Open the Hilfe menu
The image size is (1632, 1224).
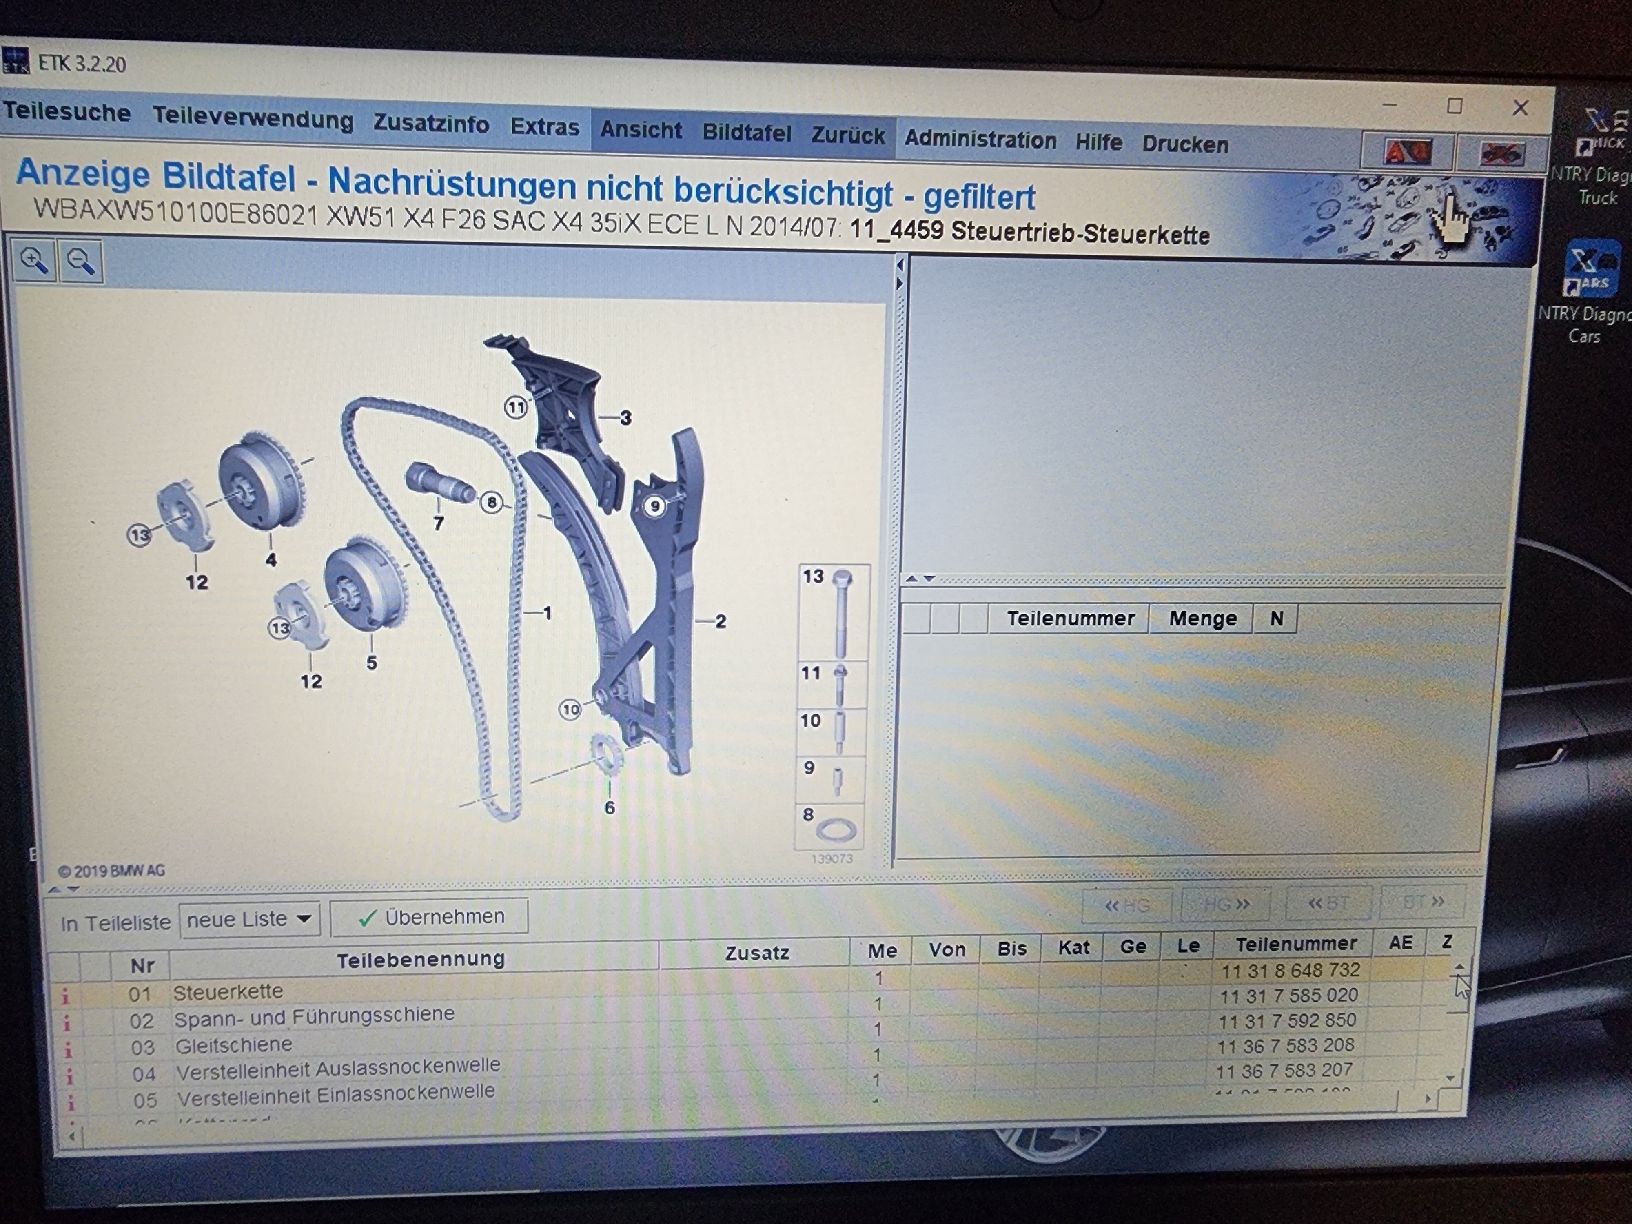pyautogui.click(x=1099, y=143)
